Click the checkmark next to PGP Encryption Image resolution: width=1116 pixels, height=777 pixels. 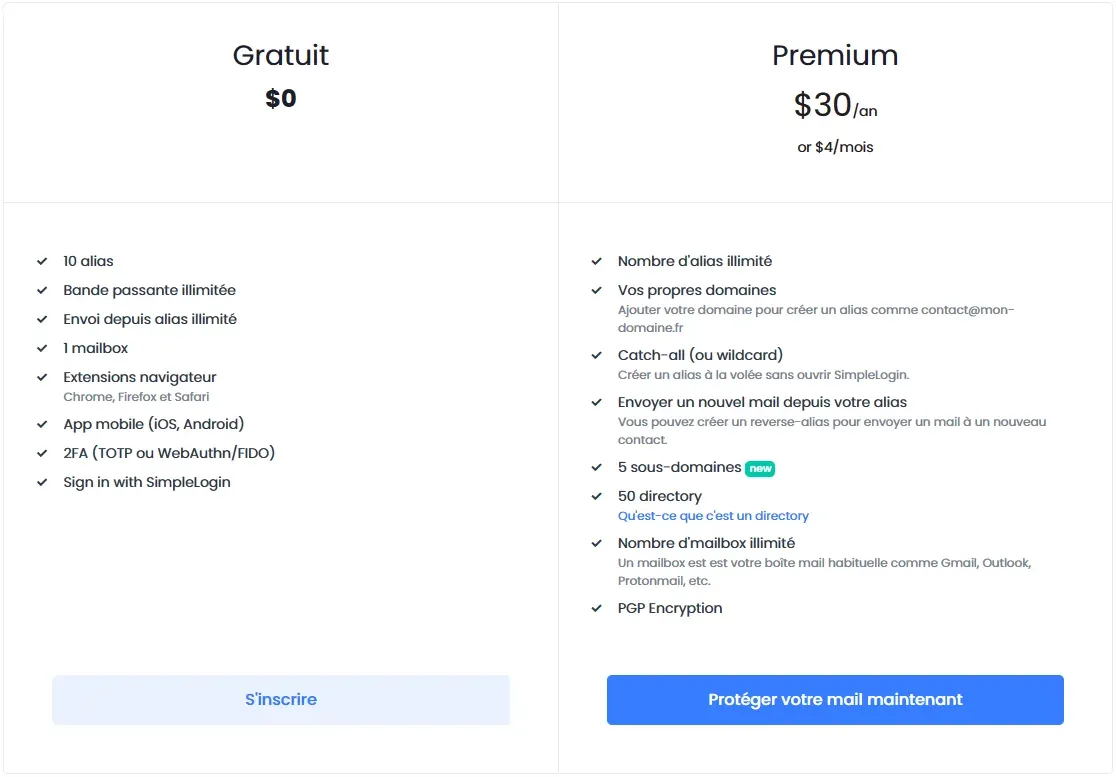tap(597, 608)
